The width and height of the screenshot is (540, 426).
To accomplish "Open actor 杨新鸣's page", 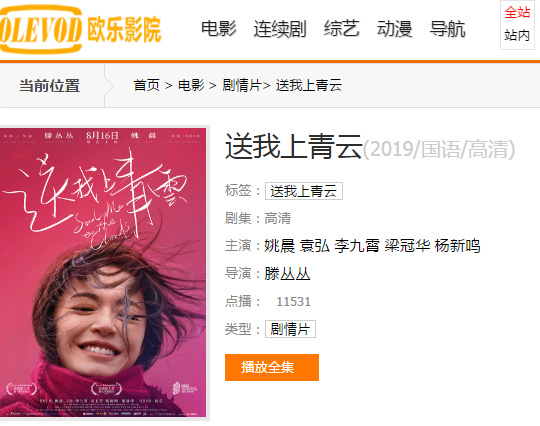I will 457,246.
